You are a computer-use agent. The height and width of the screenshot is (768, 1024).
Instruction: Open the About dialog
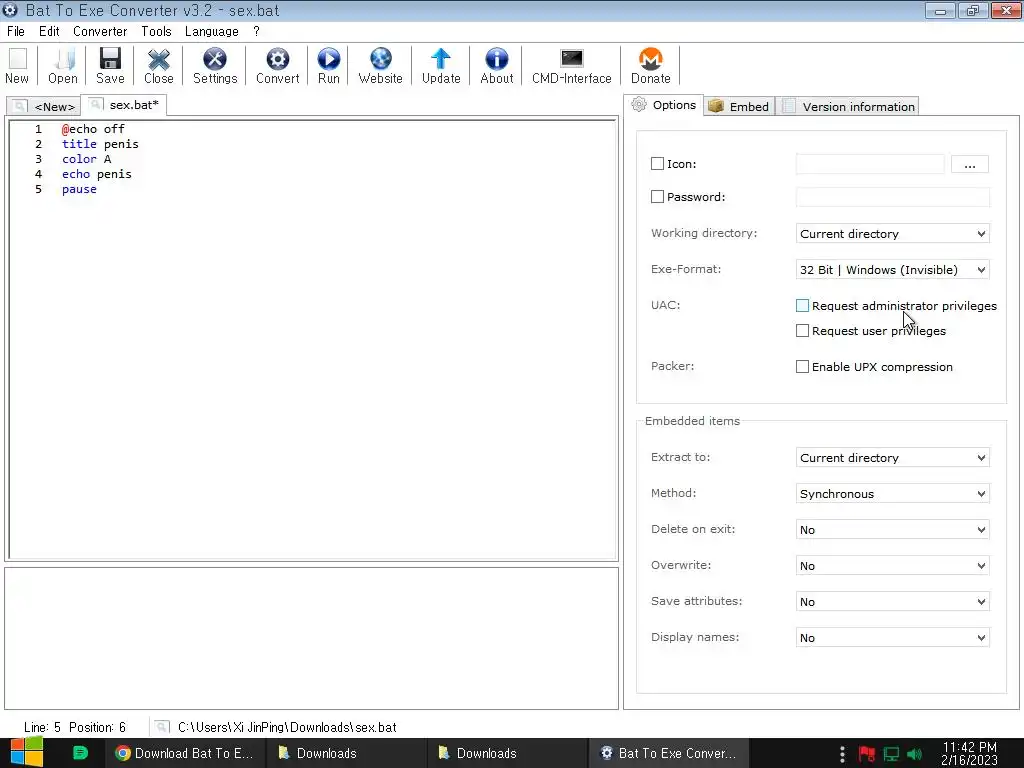(496, 65)
